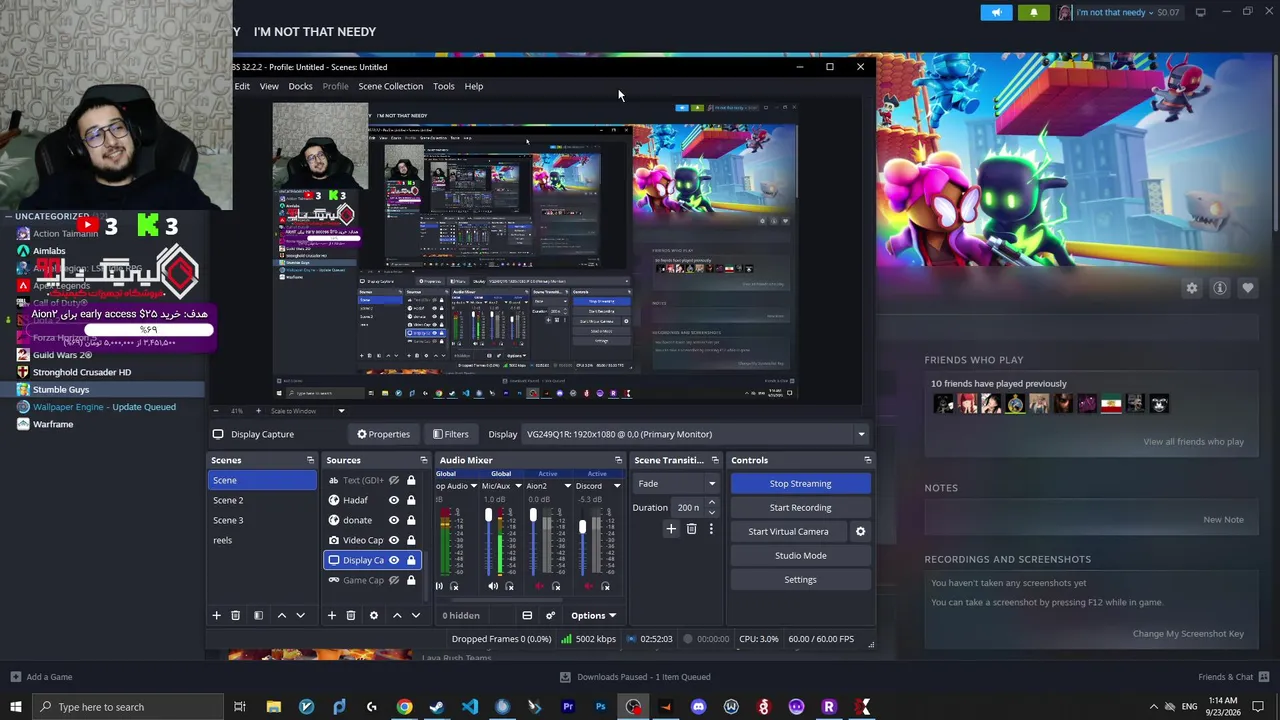The image size is (1280, 720).
Task: Open the preview zoom dropdown beside Scale to Window
Action: [x=341, y=411]
